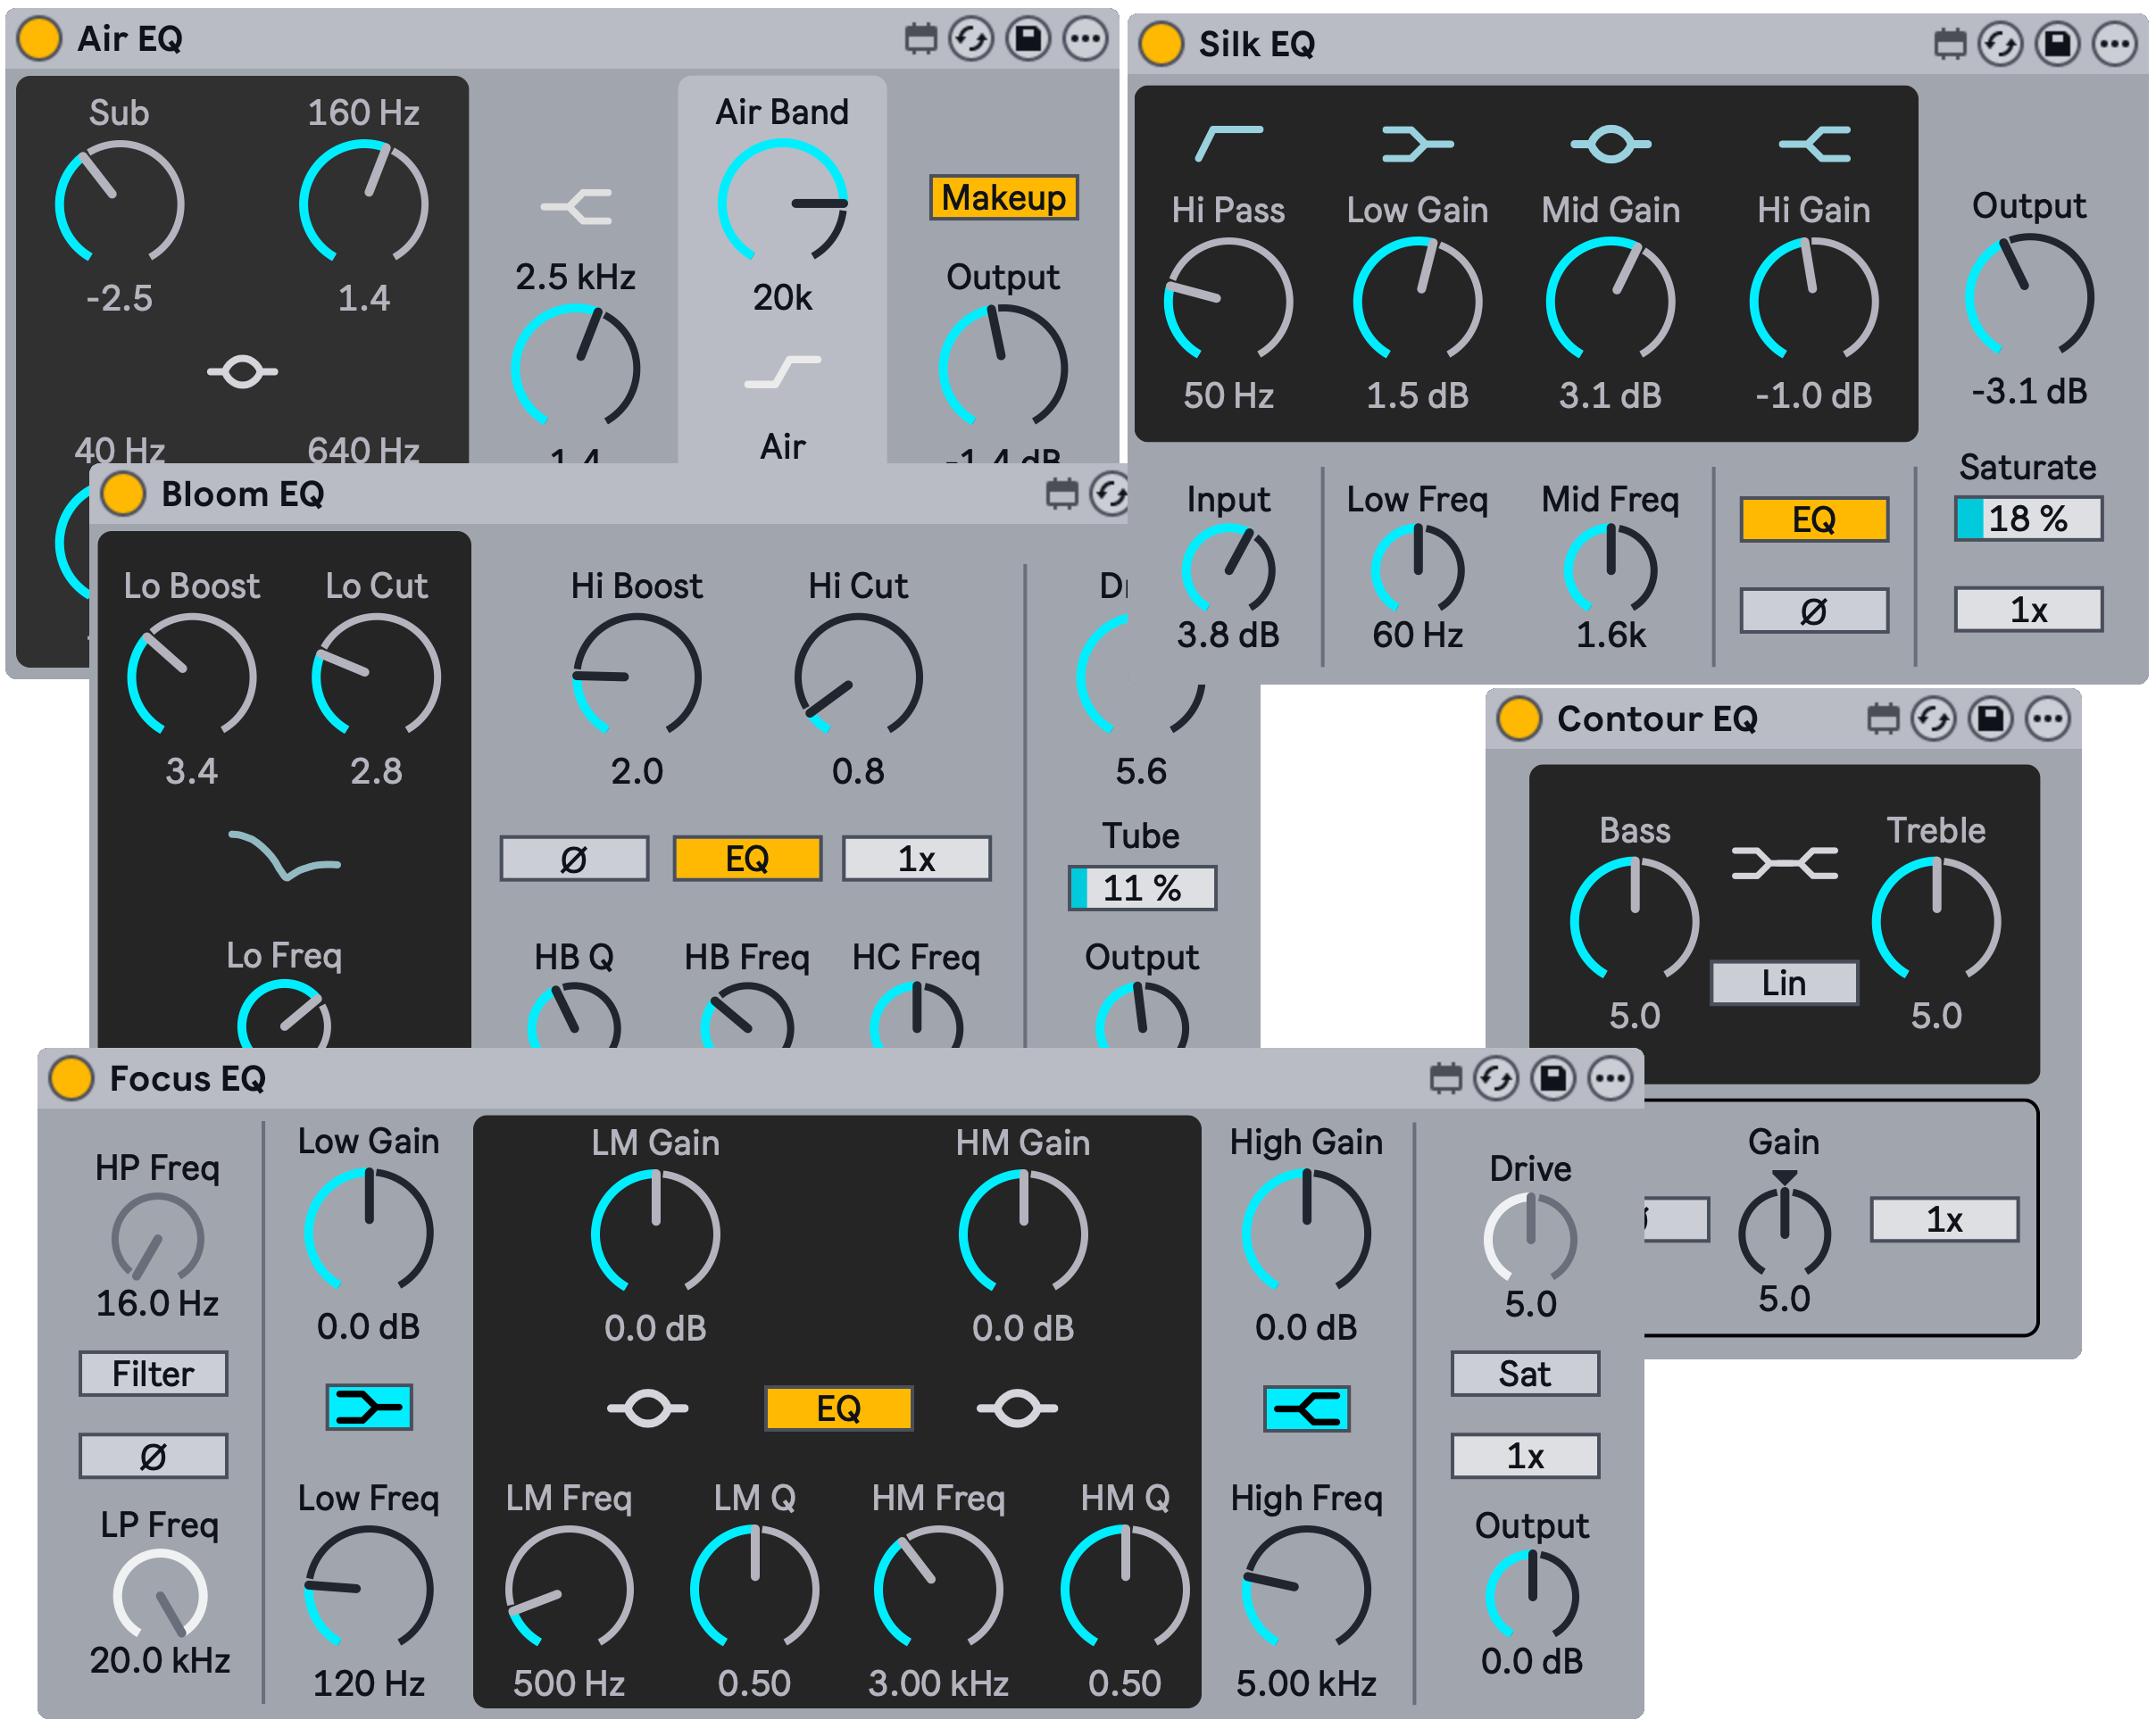Click Filter button in Focus EQ

coord(153,1374)
